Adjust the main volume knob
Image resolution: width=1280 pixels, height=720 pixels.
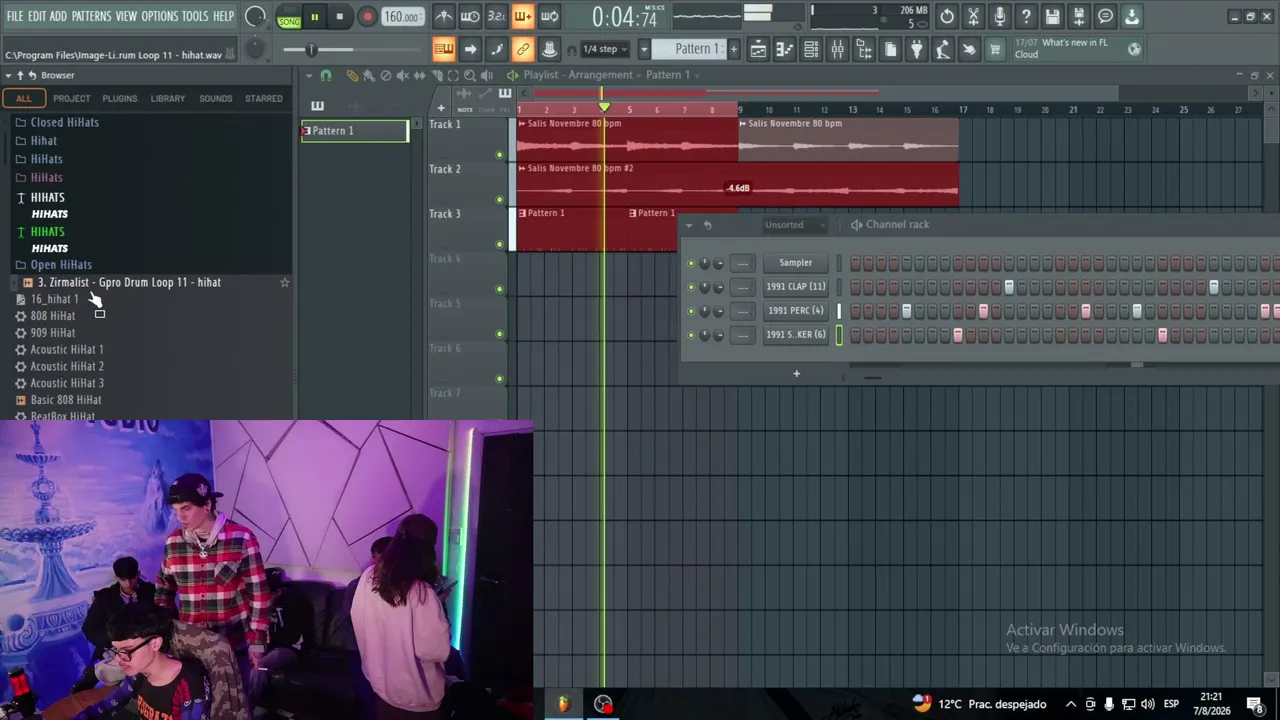(256, 16)
